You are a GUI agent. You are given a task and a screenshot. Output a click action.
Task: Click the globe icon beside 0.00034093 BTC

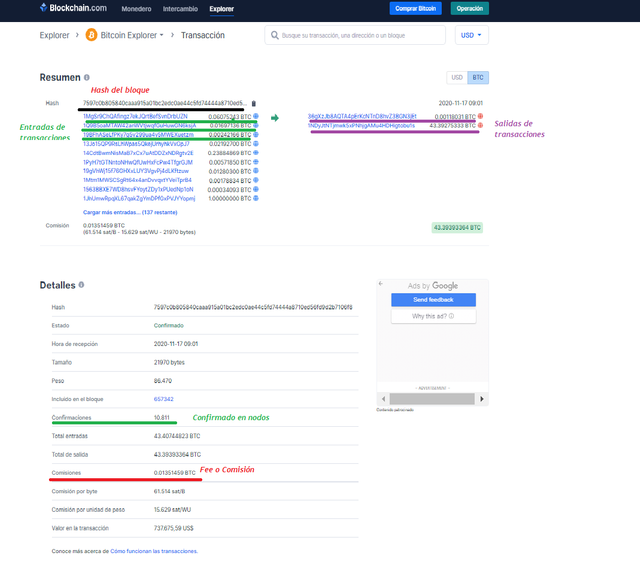click(x=256, y=189)
